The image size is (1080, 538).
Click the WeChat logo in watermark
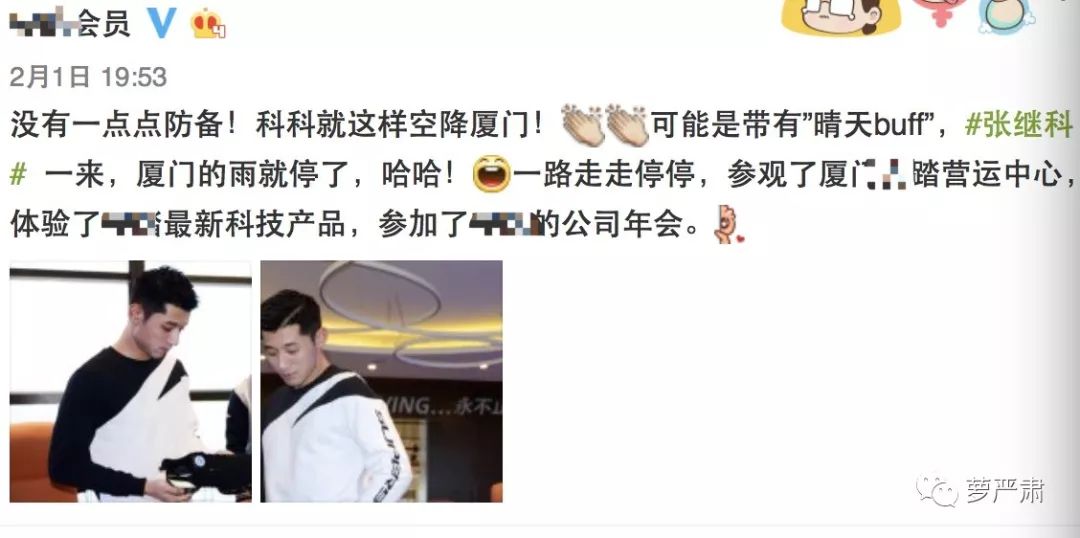[937, 490]
